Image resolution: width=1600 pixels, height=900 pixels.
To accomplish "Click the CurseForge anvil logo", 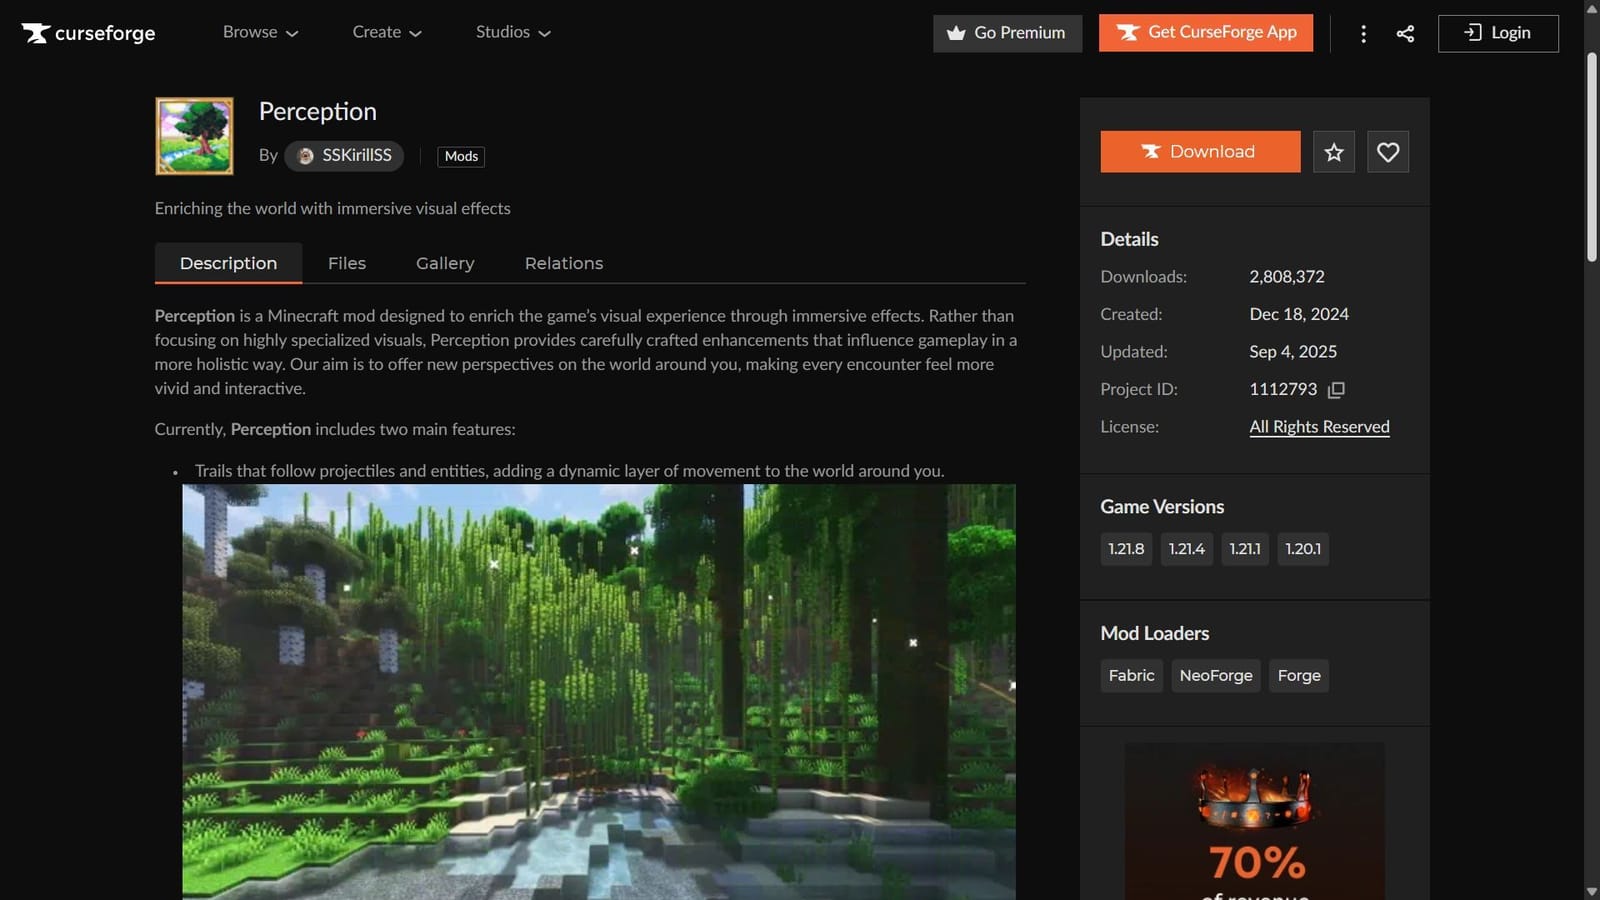I will [x=38, y=32].
